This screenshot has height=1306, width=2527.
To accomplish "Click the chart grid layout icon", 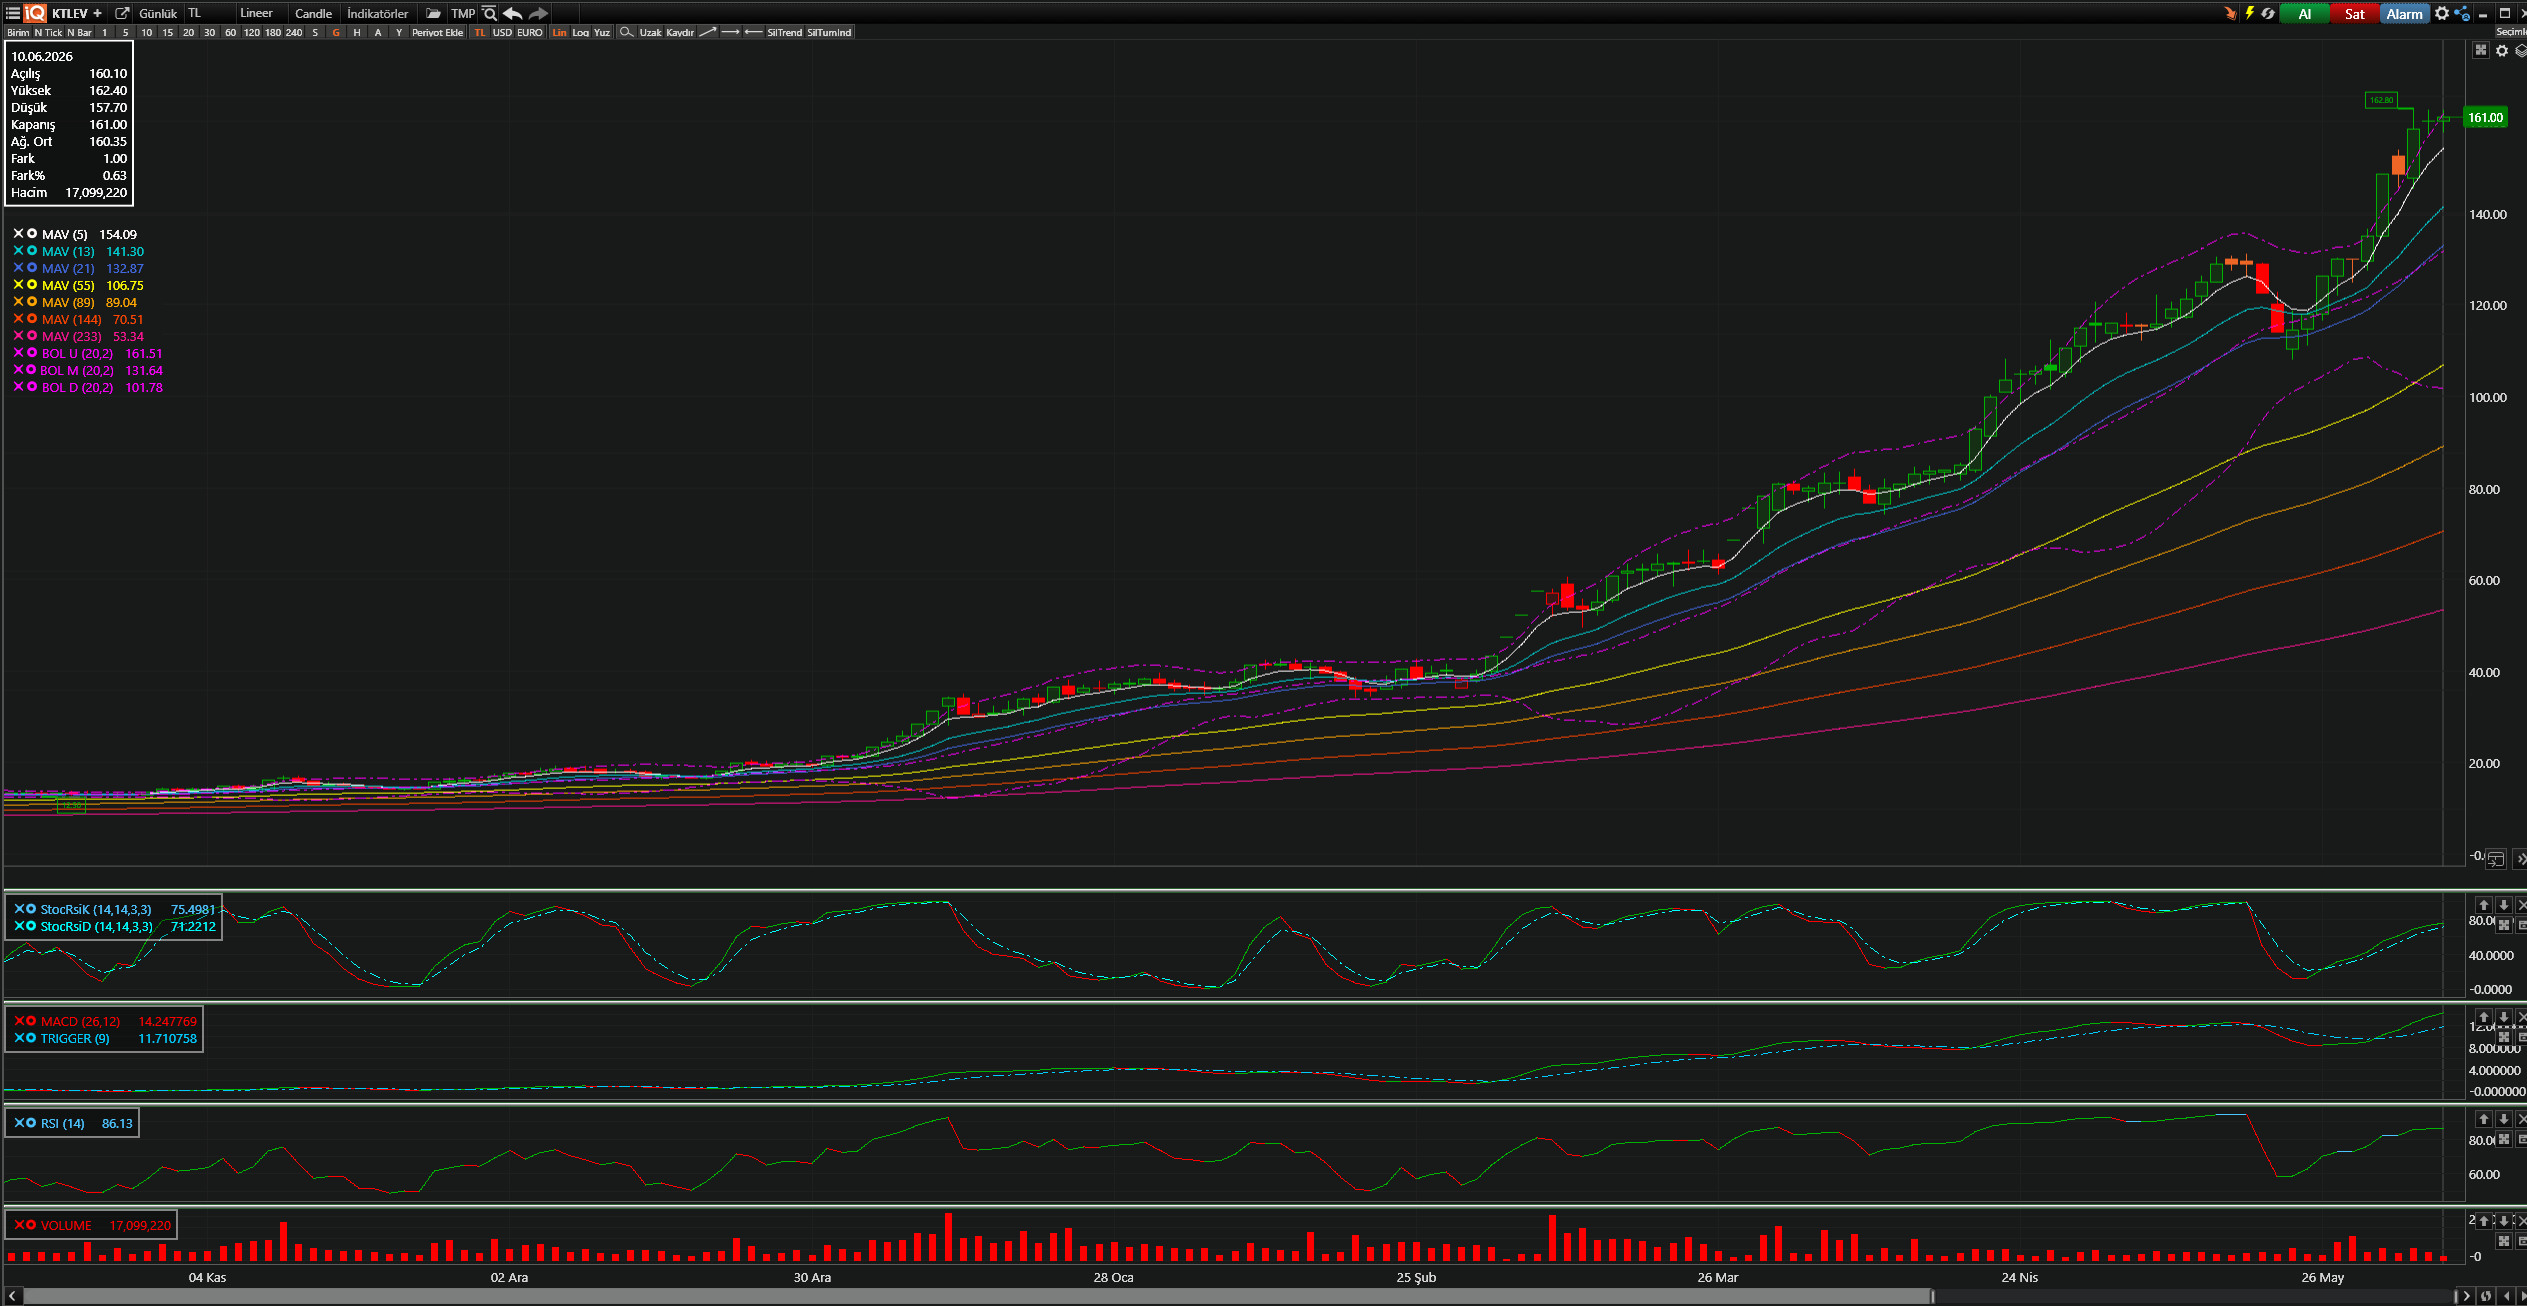I will 2481,50.
